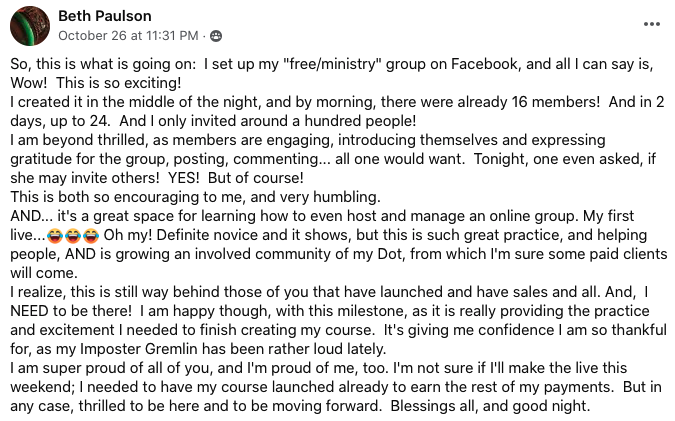Open the three-dot post options menu
The width and height of the screenshot is (675, 421).
click(652, 24)
